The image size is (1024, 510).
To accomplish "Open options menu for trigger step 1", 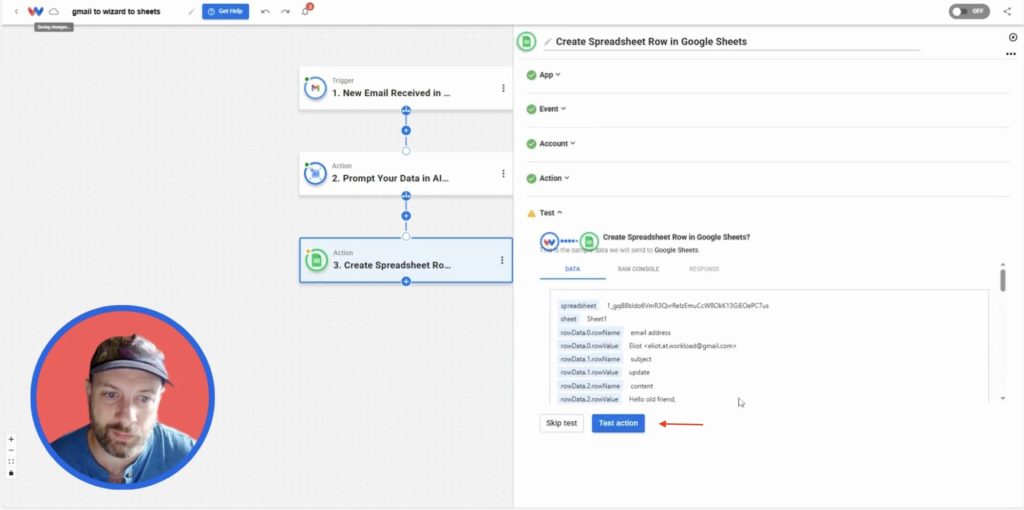I will tap(503, 88).
